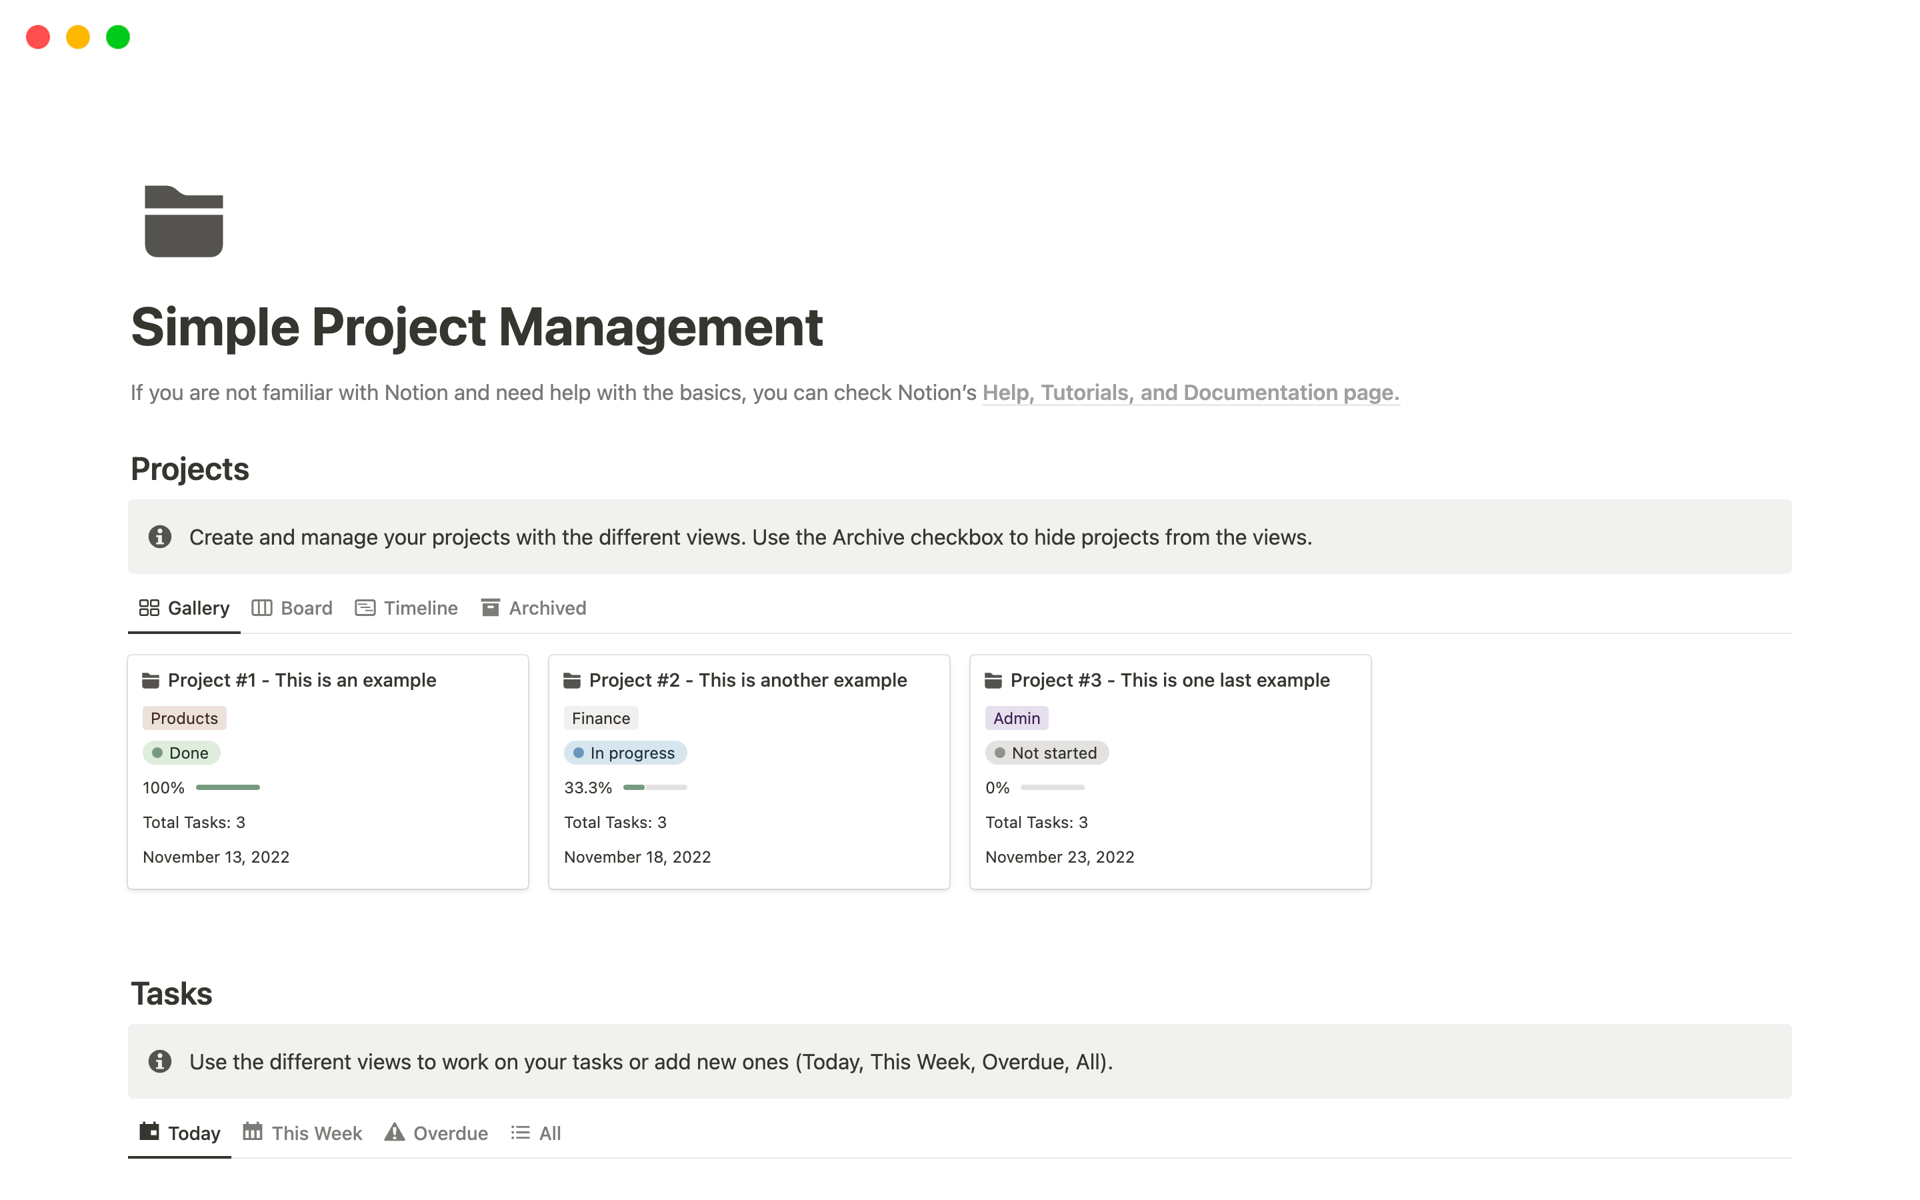Expand the Timeline view dropdown
This screenshot has height=1200, width=1920.
pyautogui.click(x=406, y=607)
